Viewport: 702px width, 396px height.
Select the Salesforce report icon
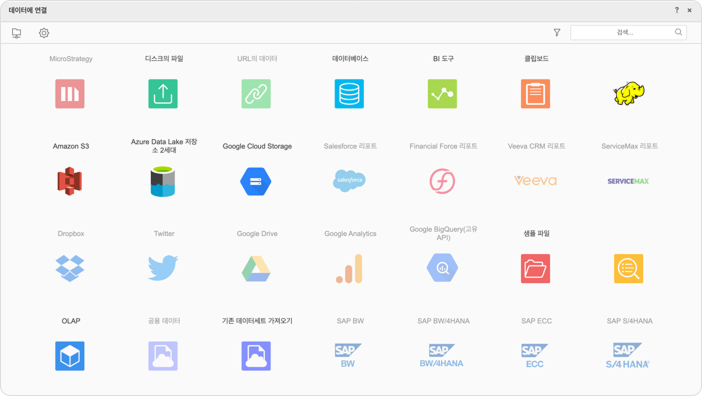[349, 181]
